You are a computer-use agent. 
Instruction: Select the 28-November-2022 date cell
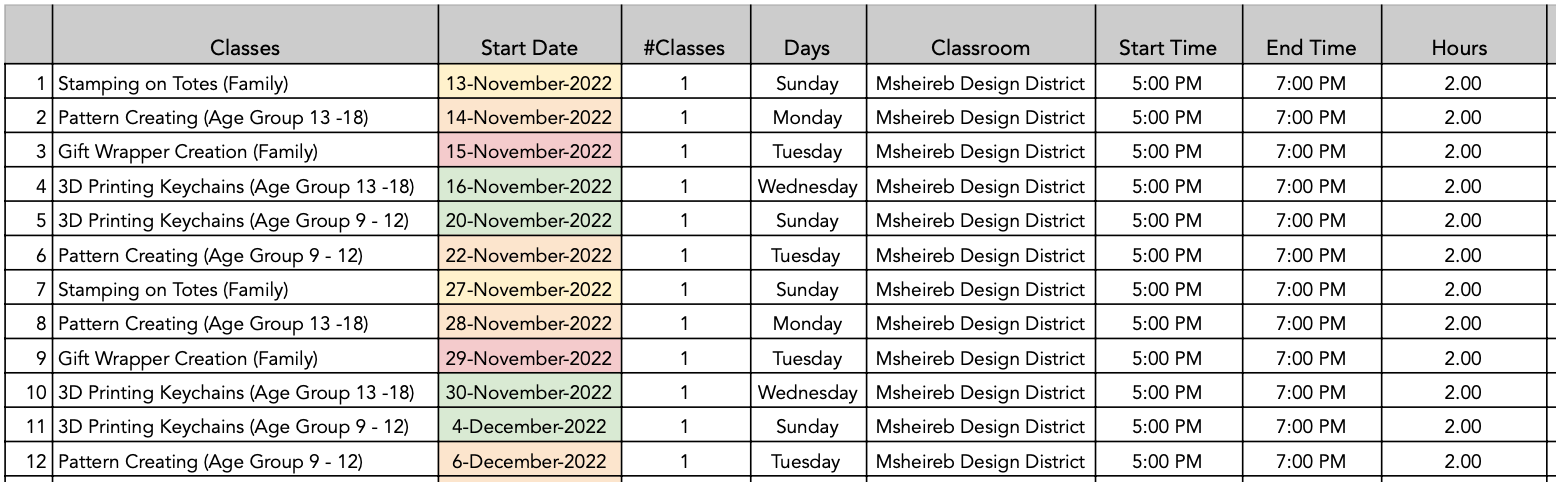(x=529, y=324)
